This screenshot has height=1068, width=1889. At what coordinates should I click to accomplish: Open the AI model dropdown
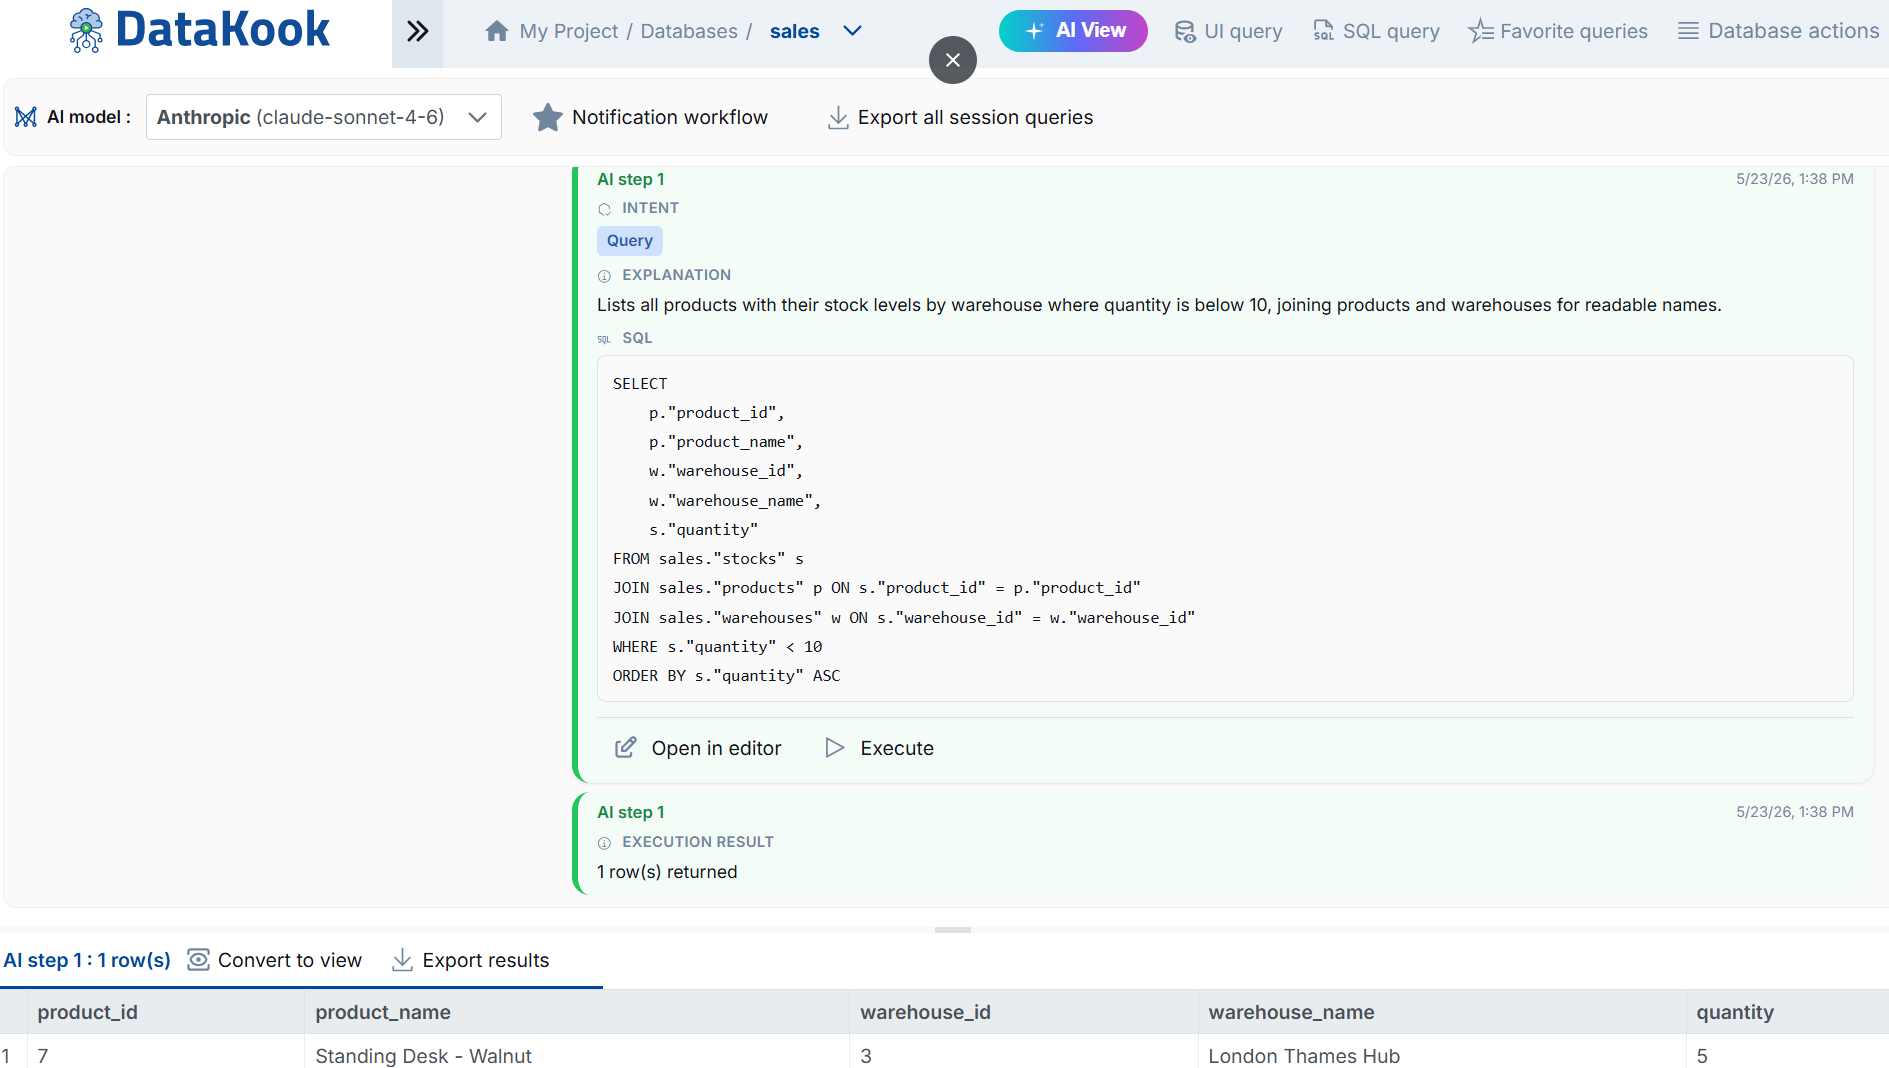(x=323, y=117)
